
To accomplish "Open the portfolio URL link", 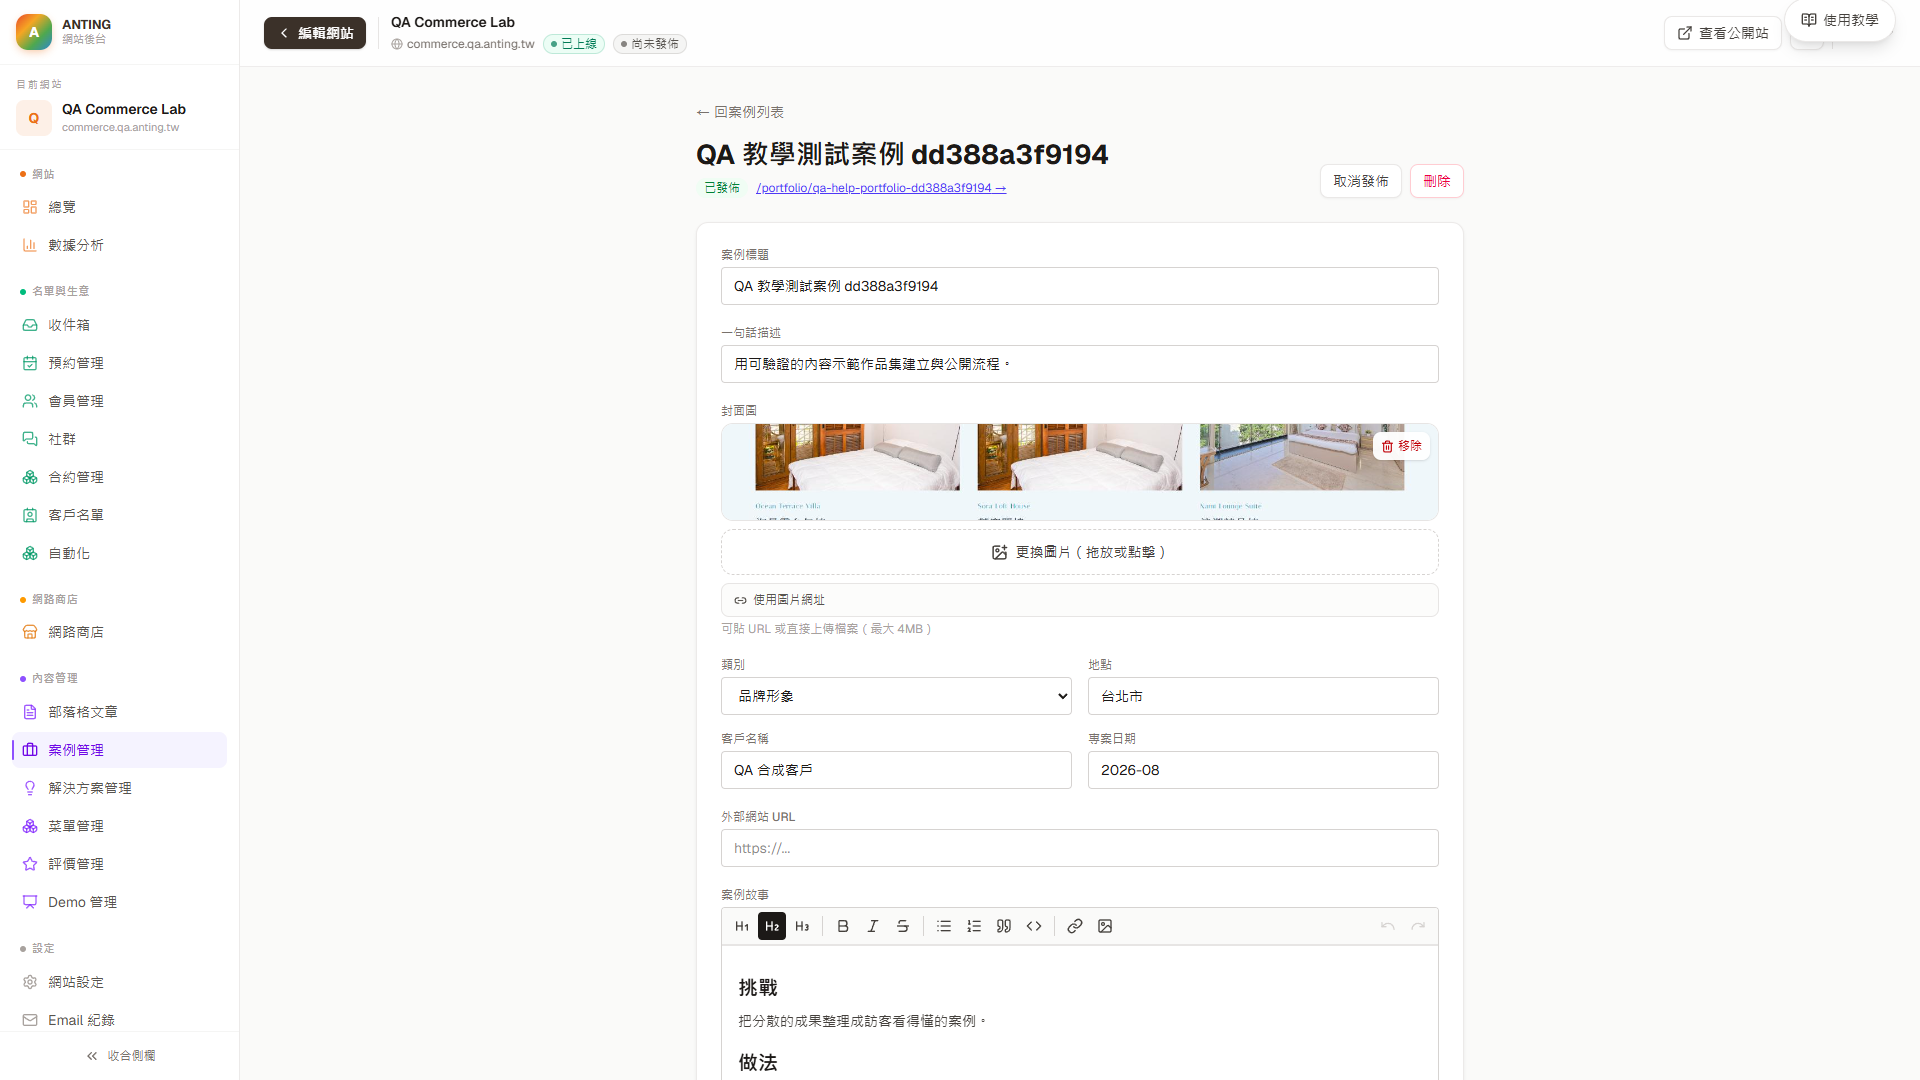I will click(881, 188).
